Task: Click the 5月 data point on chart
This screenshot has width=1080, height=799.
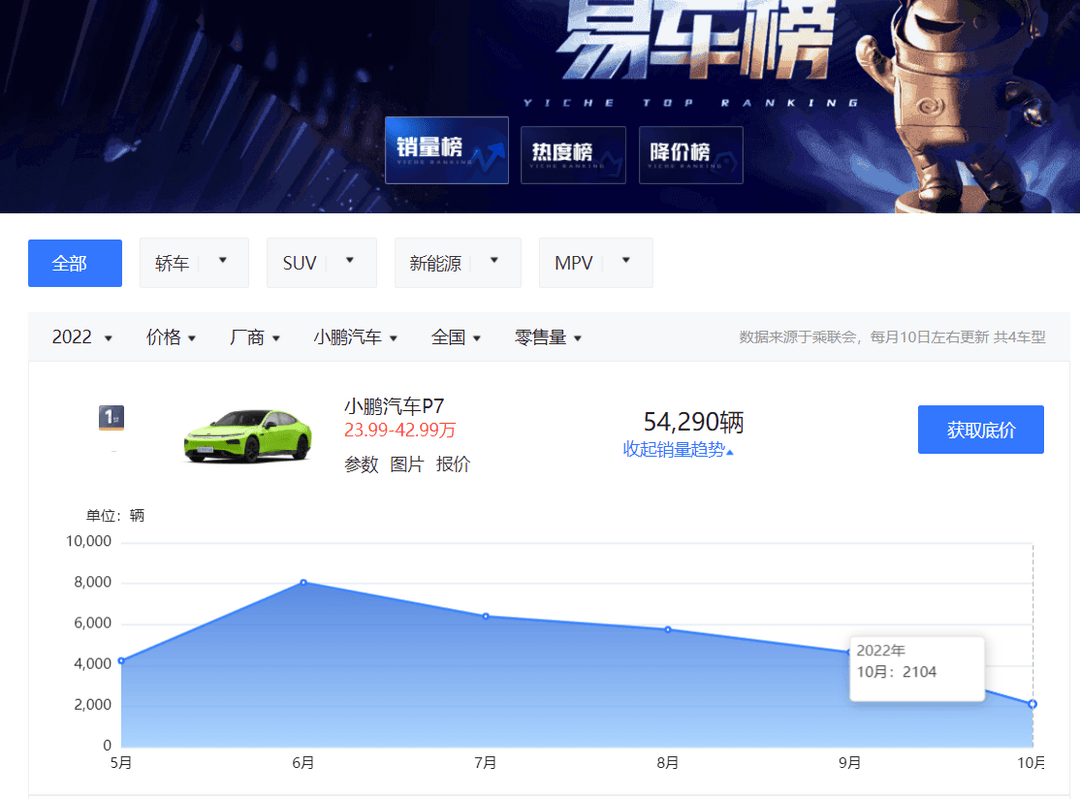Action: 122,661
